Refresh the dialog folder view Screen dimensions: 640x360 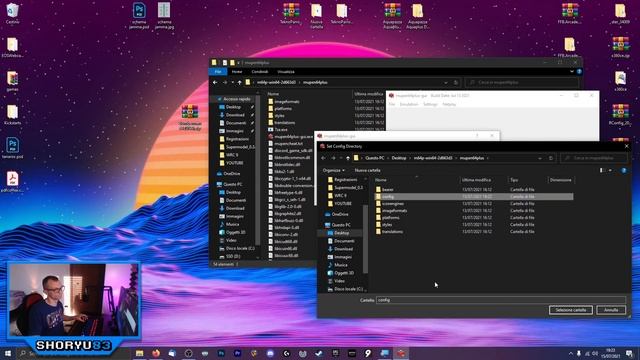click(x=551, y=158)
